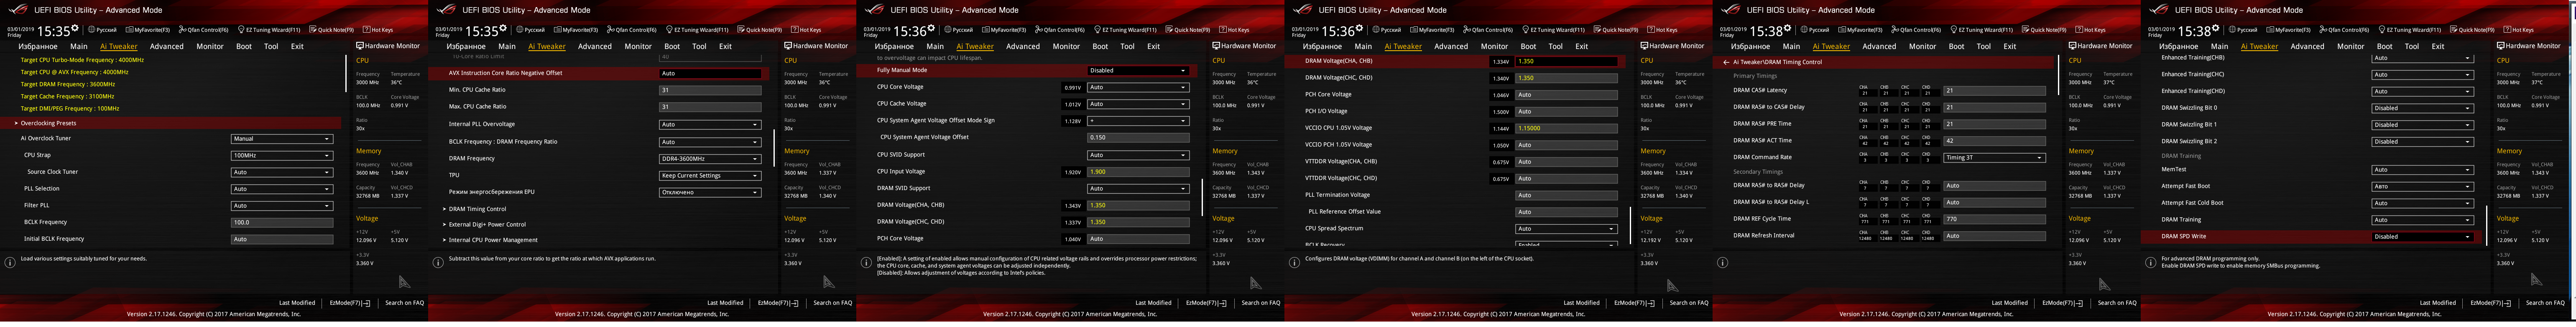Open the DRAM Command Rate Timing 3T dropdown
The image size is (2576, 327).
1994,157
